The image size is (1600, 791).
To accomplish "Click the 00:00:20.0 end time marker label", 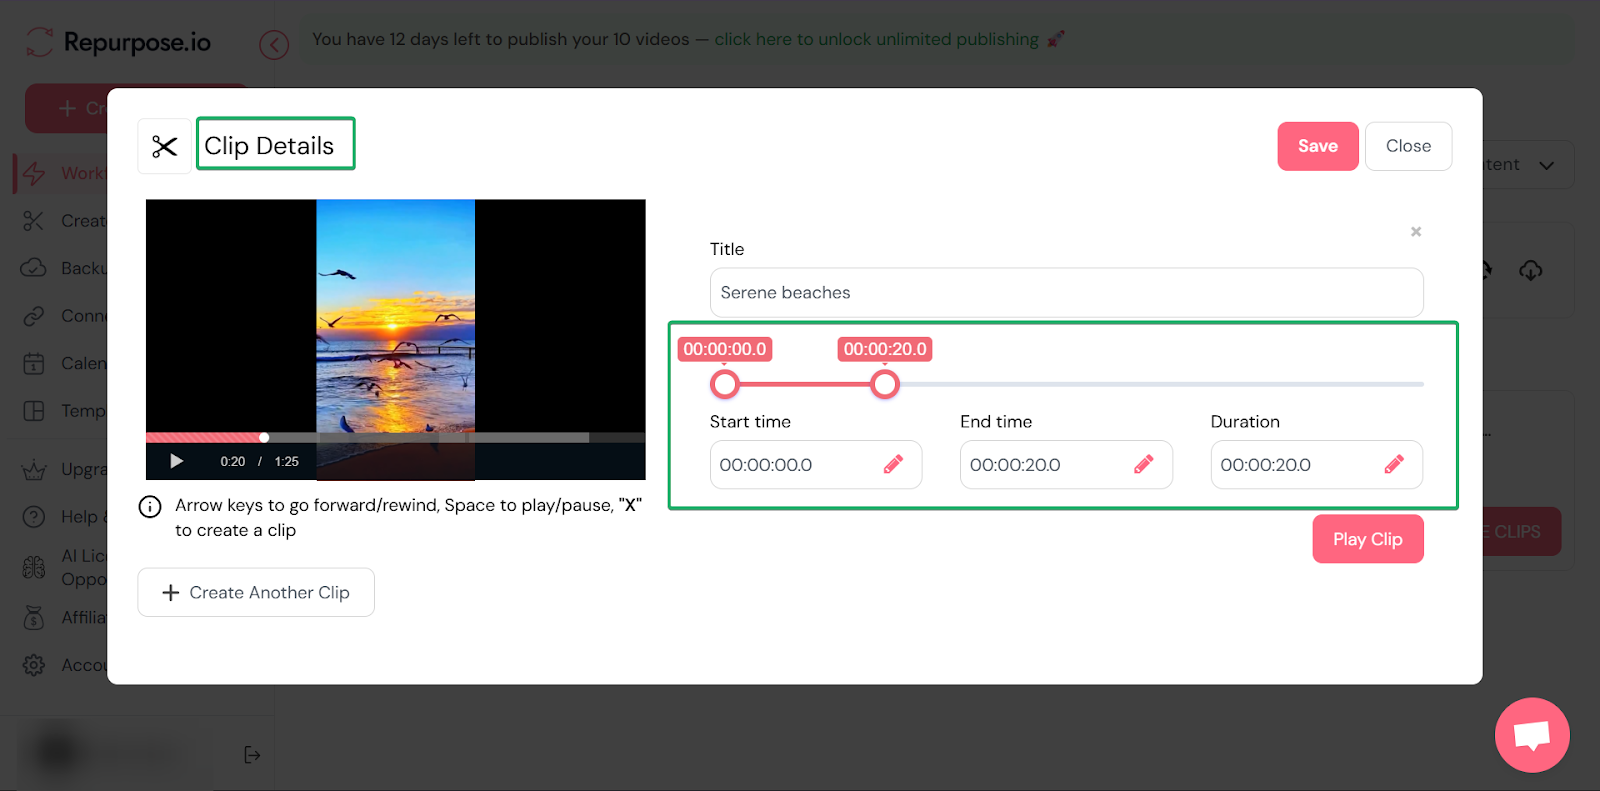I will 885,349.
